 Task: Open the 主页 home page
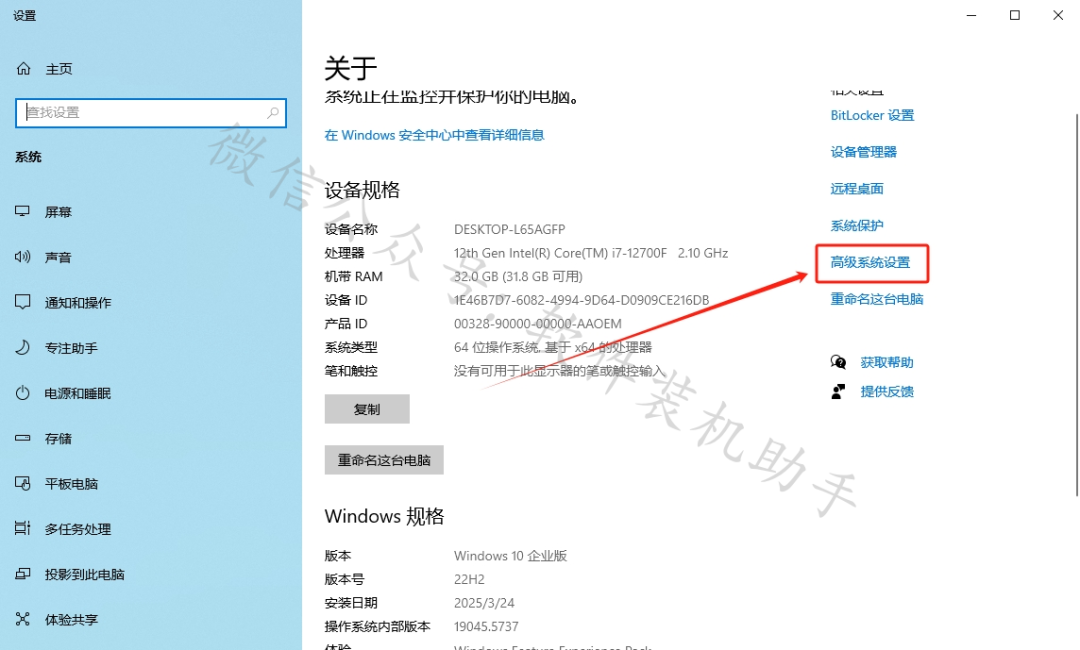pyautogui.click(x=59, y=69)
